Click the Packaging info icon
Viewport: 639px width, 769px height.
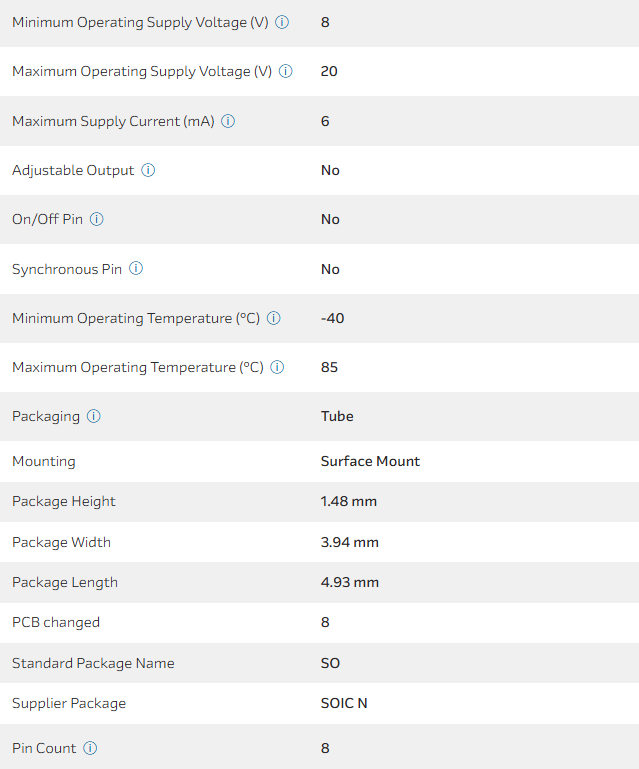click(x=94, y=416)
